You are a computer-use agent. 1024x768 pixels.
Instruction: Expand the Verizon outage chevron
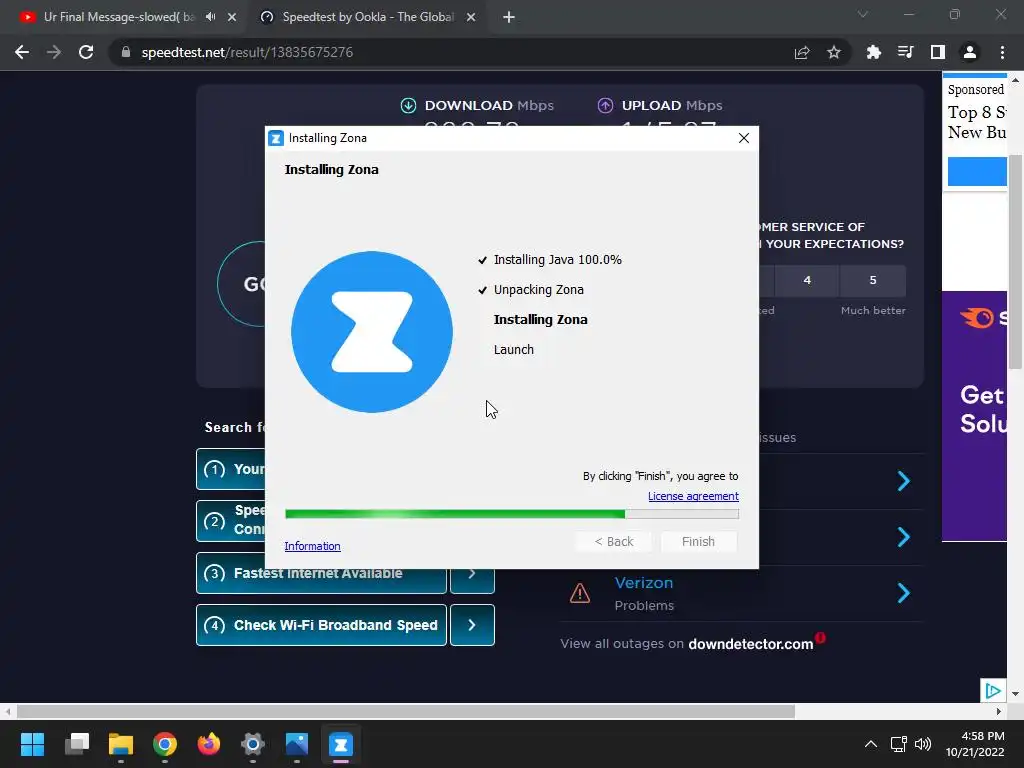(904, 593)
